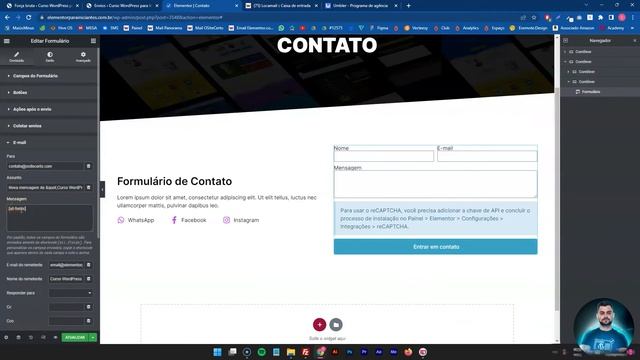The height and width of the screenshot is (360, 640).
Task: Click the form's E-mail input on the page
Action: click(487, 156)
